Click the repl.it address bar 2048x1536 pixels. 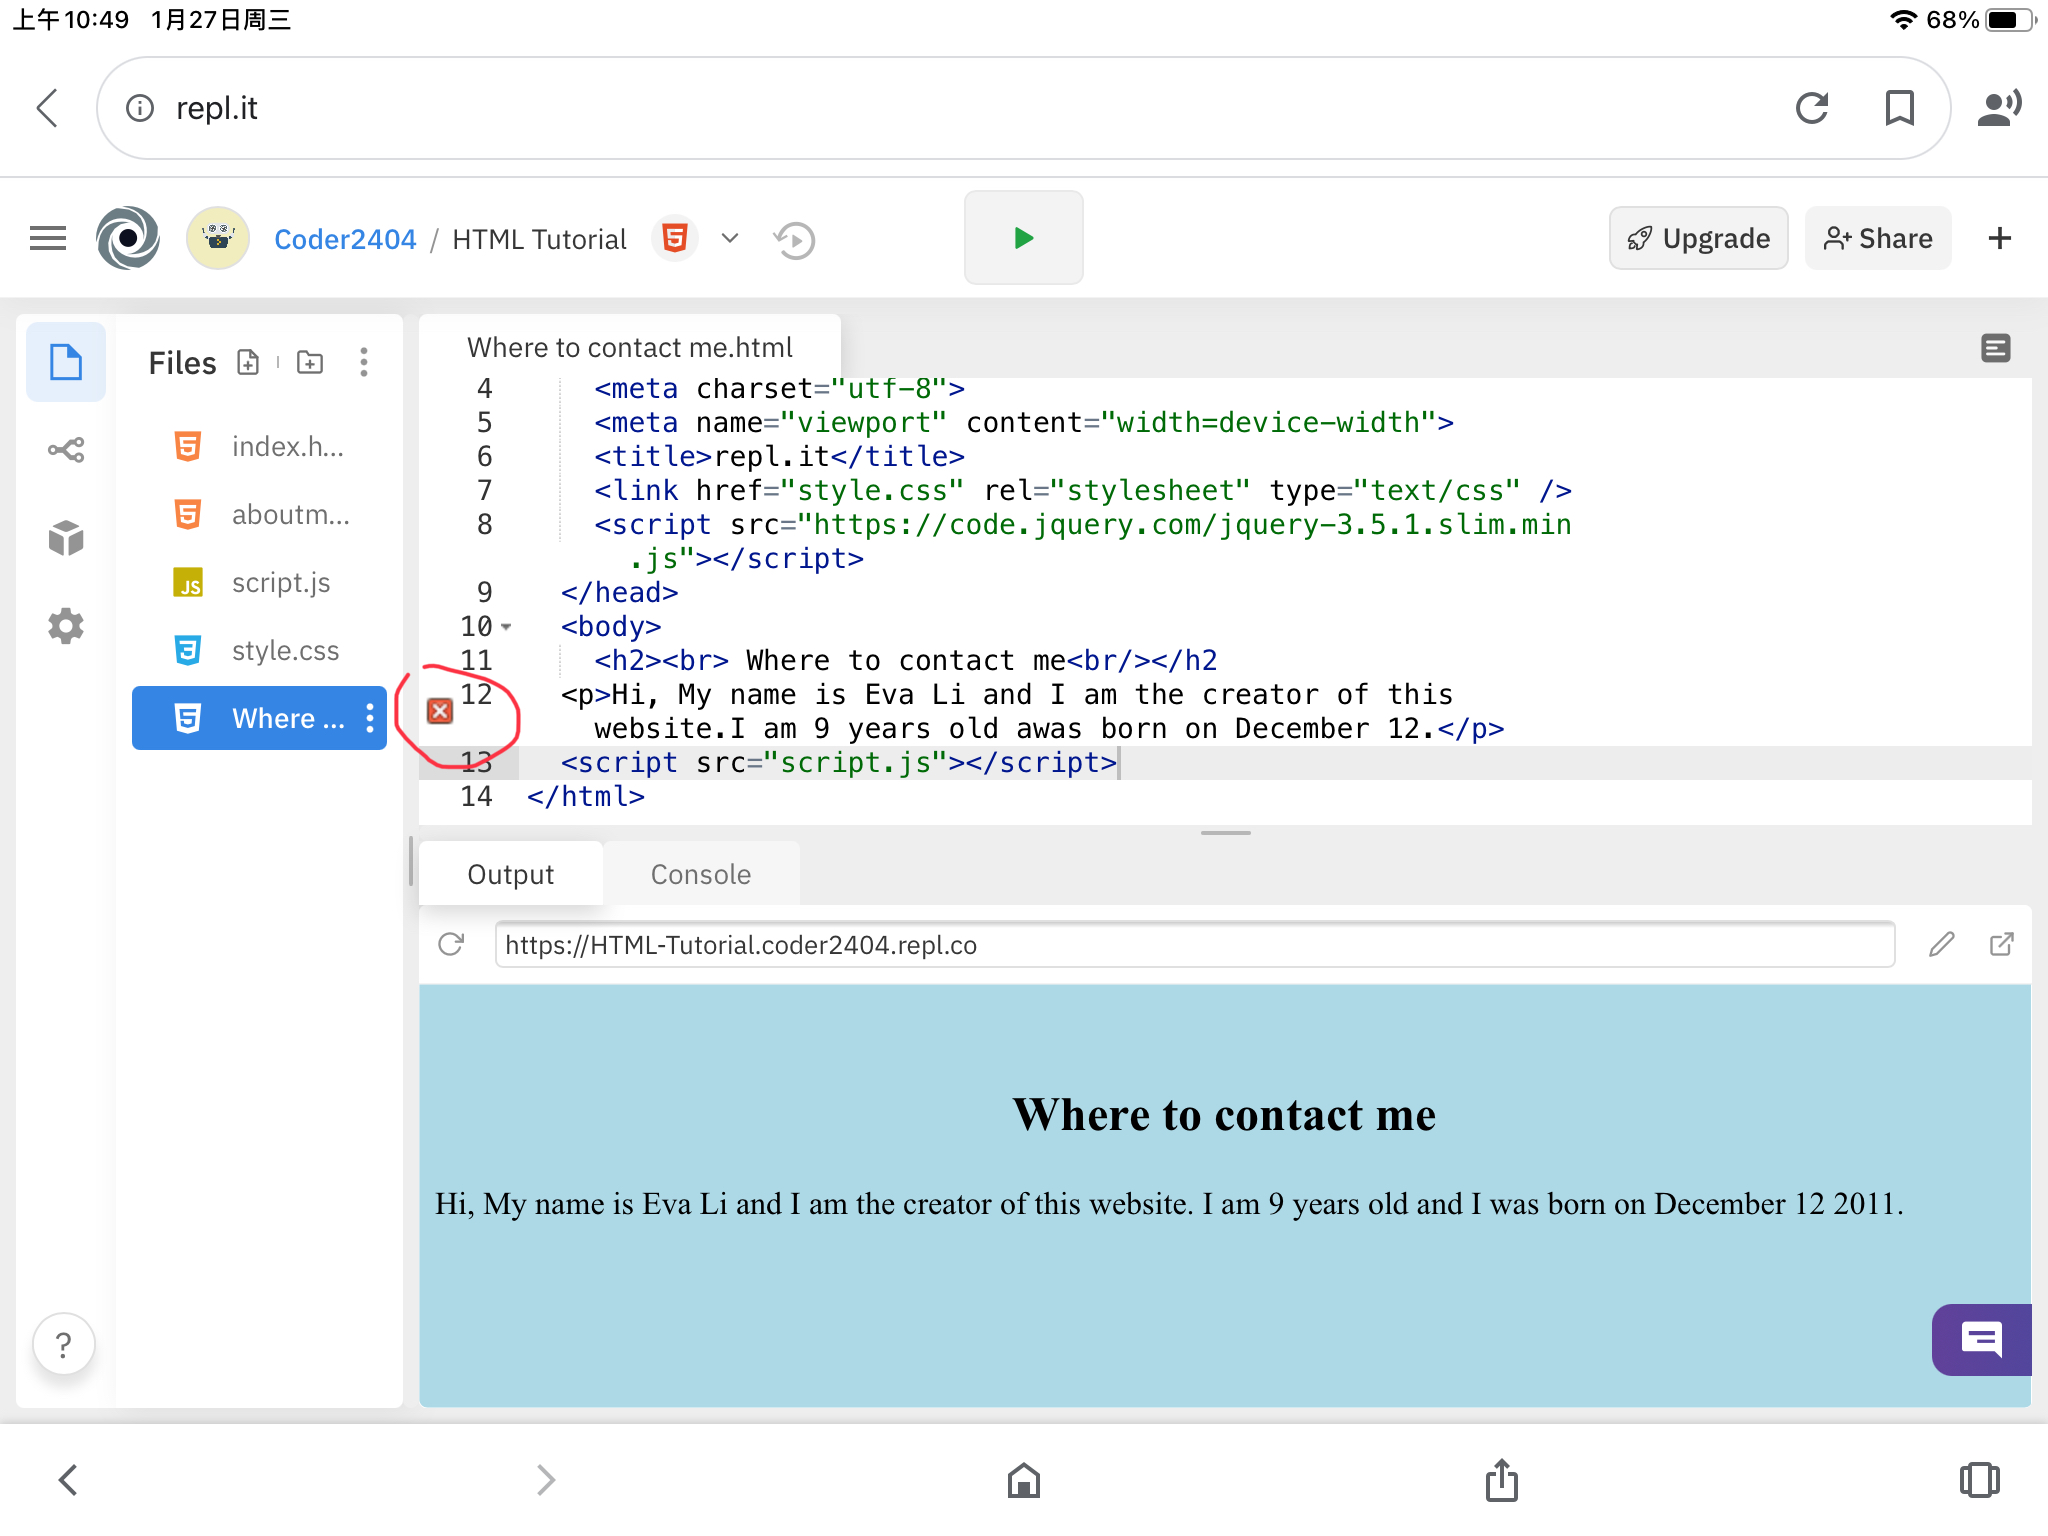point(1023,108)
